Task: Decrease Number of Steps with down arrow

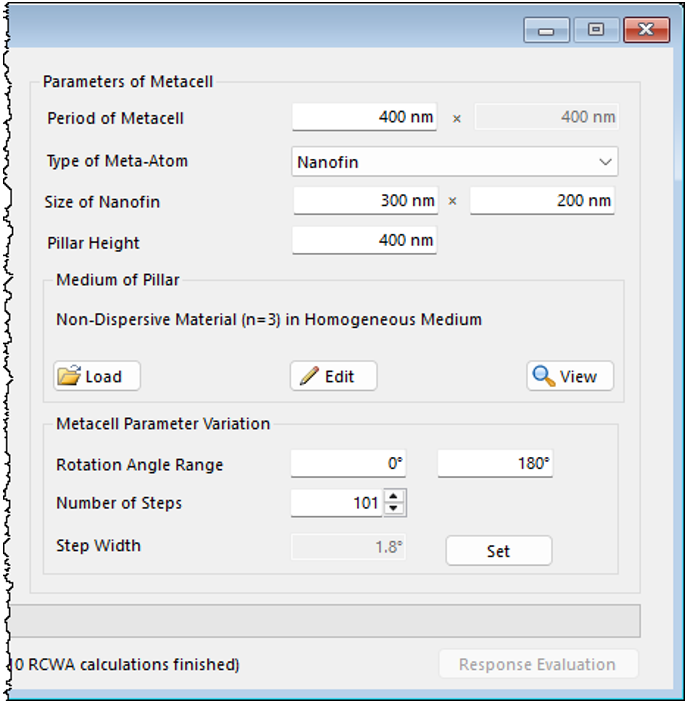Action: (x=395, y=509)
